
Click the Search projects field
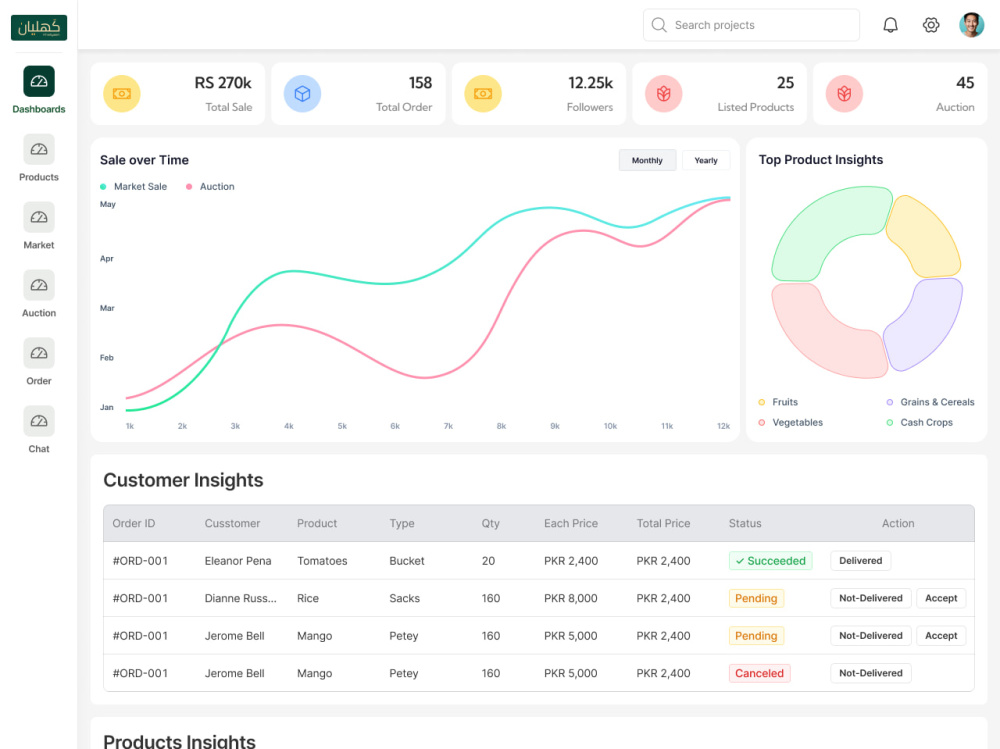(751, 25)
